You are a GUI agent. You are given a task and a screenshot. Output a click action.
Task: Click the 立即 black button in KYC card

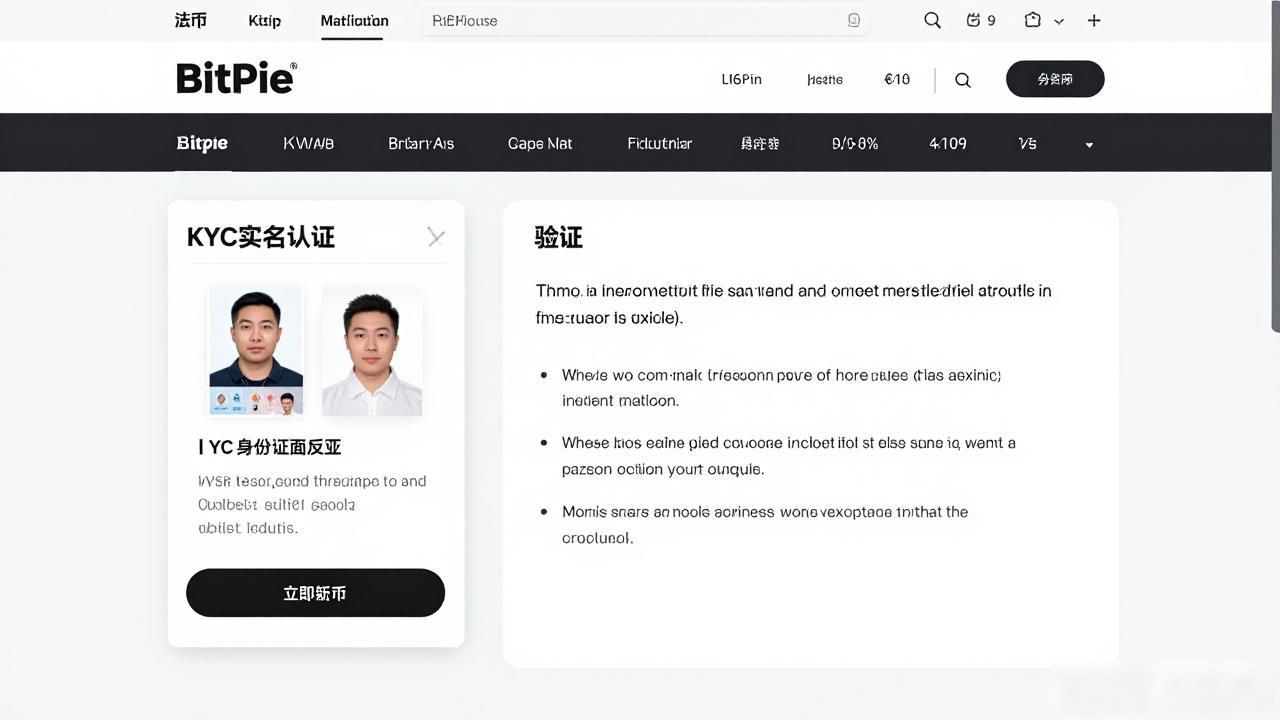pos(315,593)
